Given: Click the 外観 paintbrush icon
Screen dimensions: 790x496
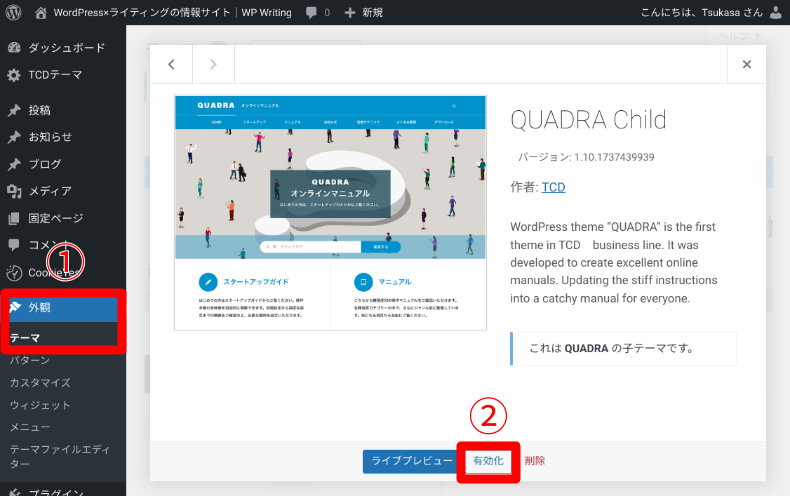Looking at the screenshot, I should click(x=15, y=307).
